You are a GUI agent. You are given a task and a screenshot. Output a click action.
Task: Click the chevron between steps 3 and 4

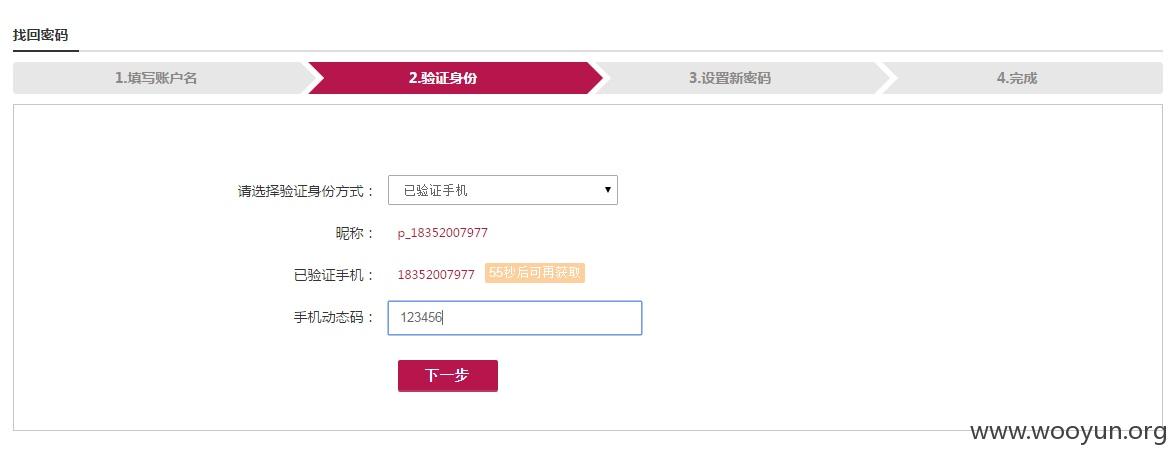[885, 78]
